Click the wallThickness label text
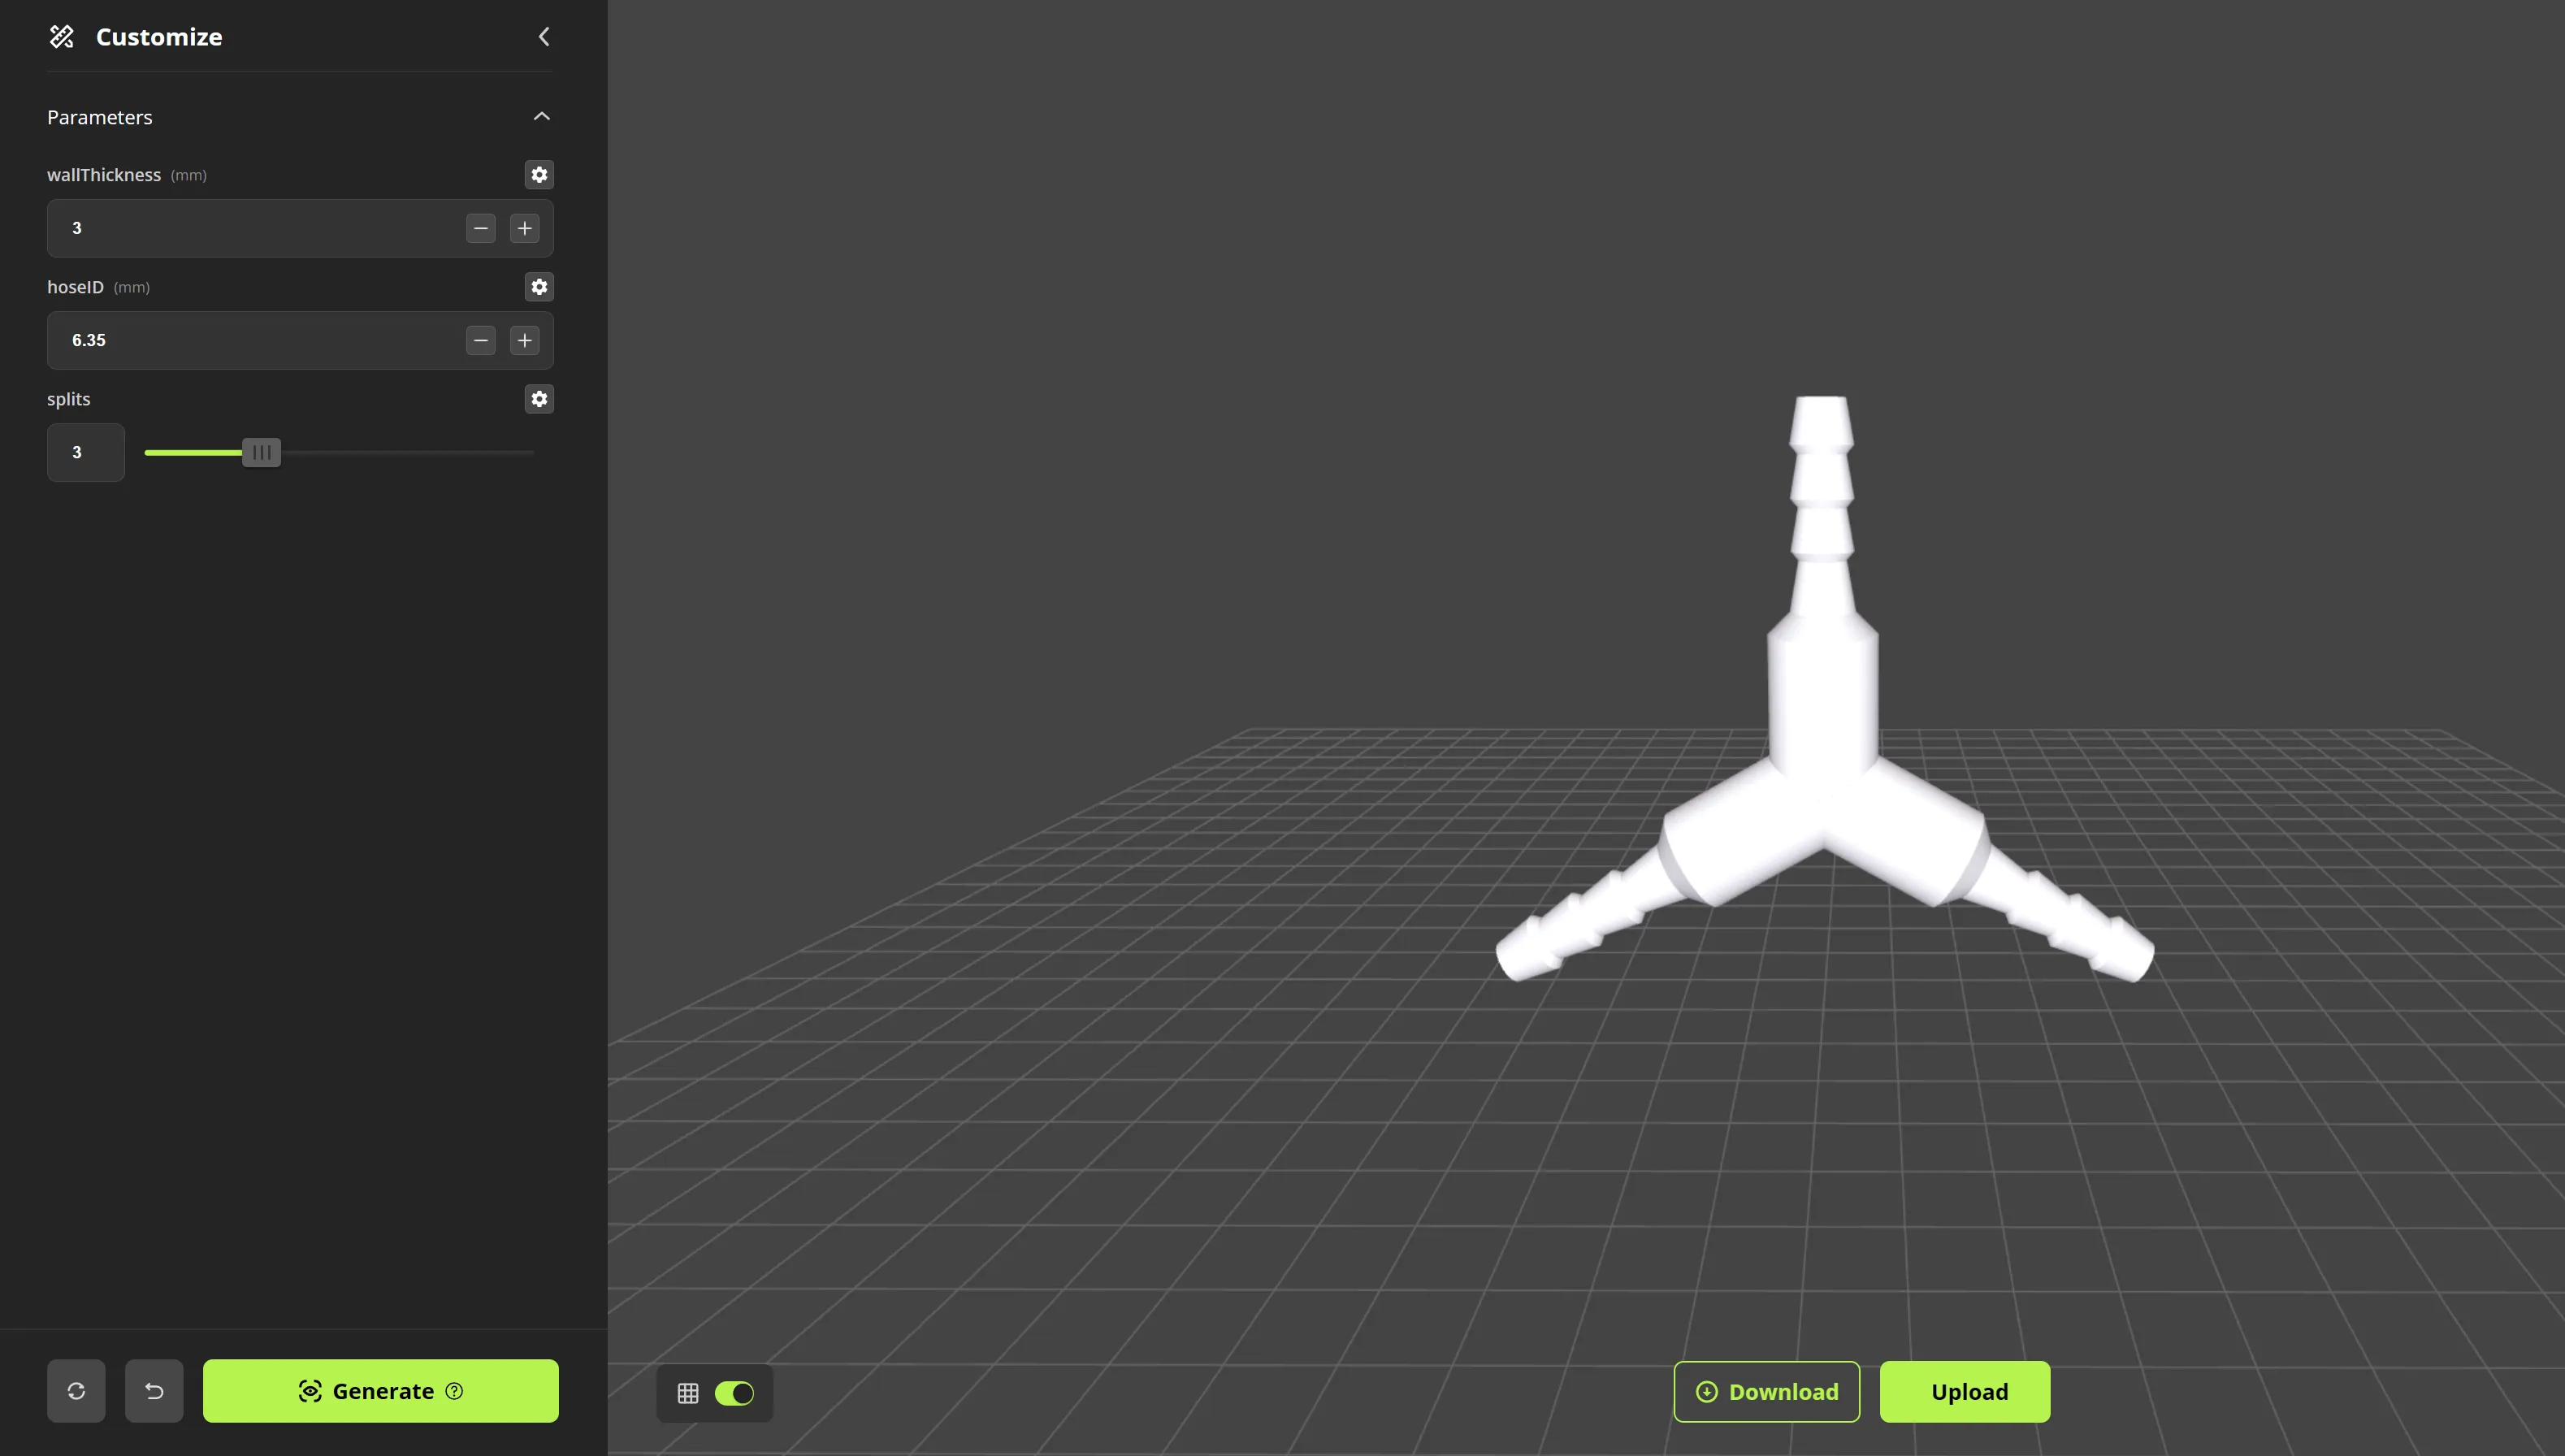The width and height of the screenshot is (2565, 1456). [104, 175]
